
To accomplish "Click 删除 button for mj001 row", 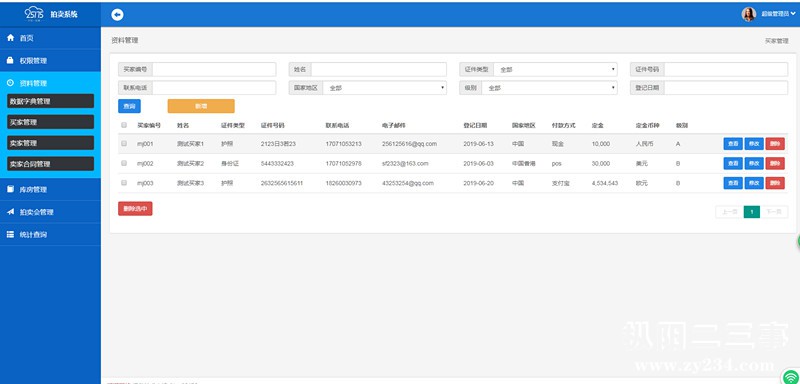I will point(775,144).
